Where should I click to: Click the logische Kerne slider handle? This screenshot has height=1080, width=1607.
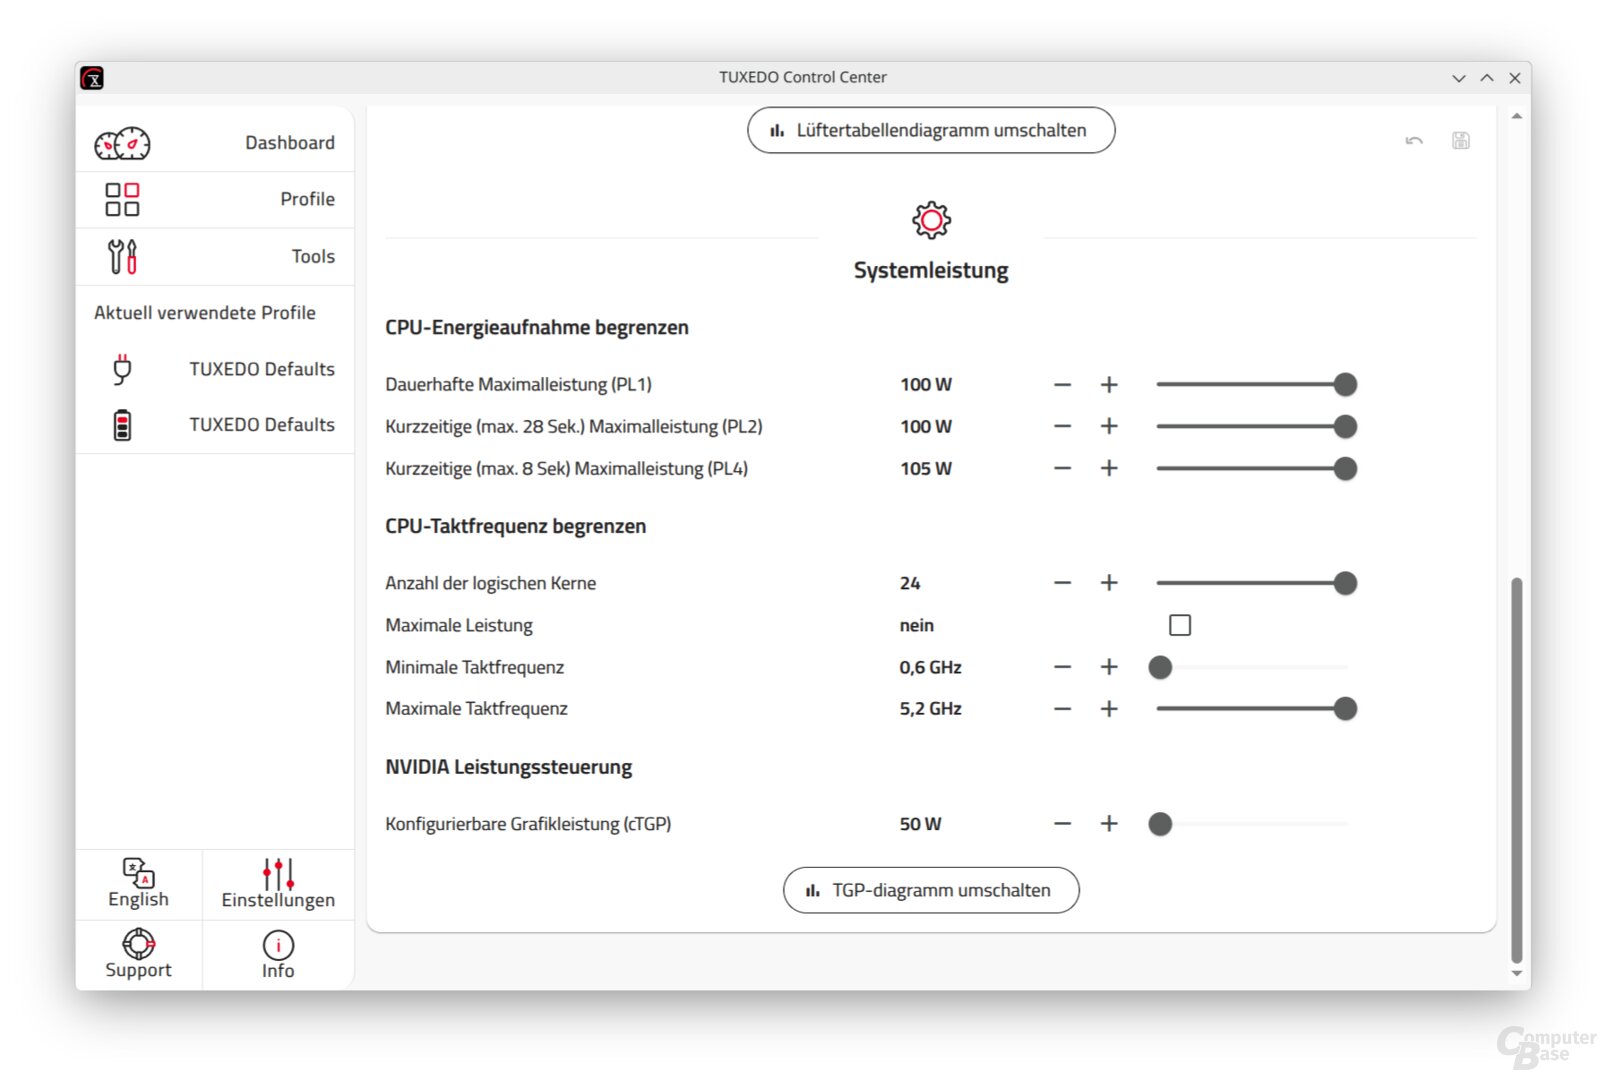point(1345,583)
